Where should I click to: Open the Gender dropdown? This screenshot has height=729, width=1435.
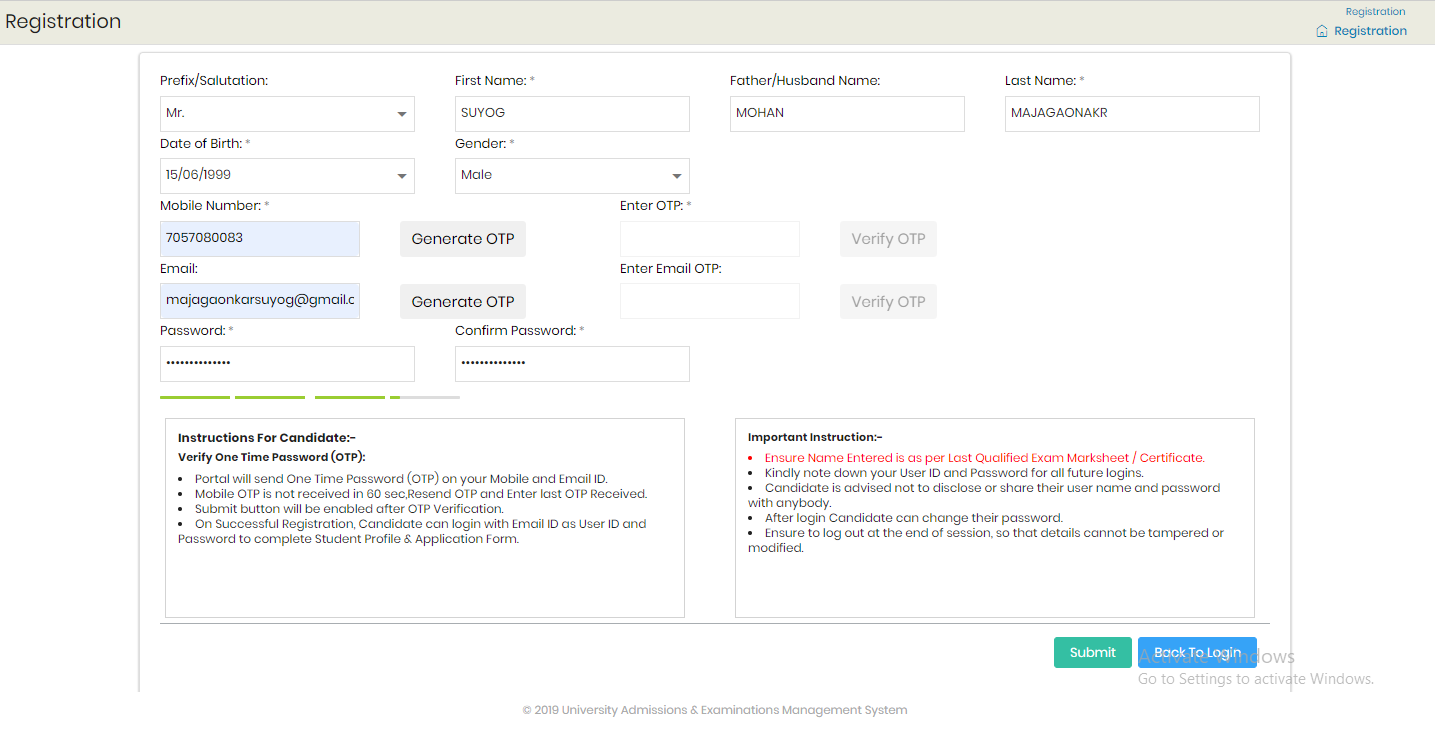tap(572, 176)
